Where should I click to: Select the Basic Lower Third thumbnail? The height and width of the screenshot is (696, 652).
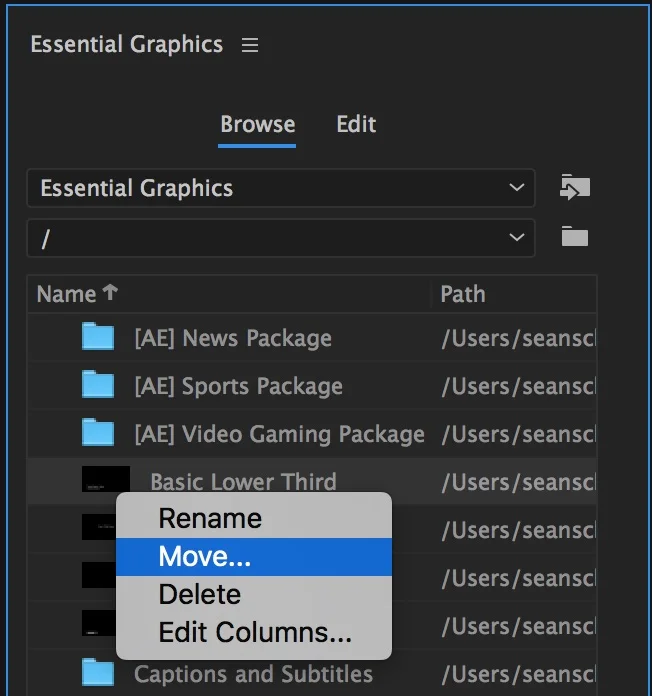[106, 478]
